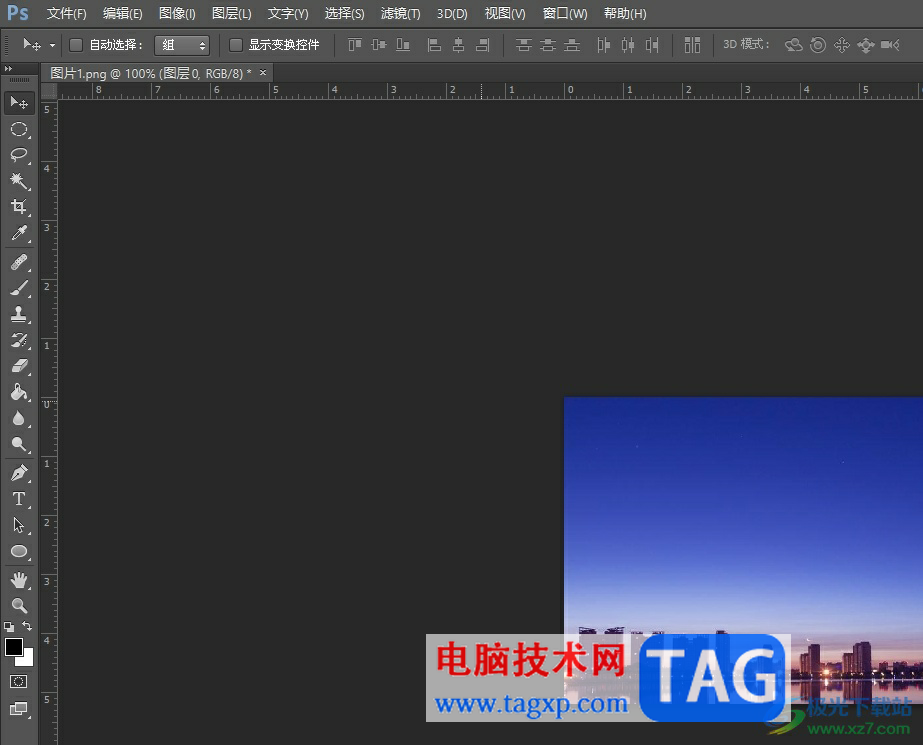Viewport: 923px width, 745px height.
Task: Select the Magic Wand tool
Action: (19, 181)
